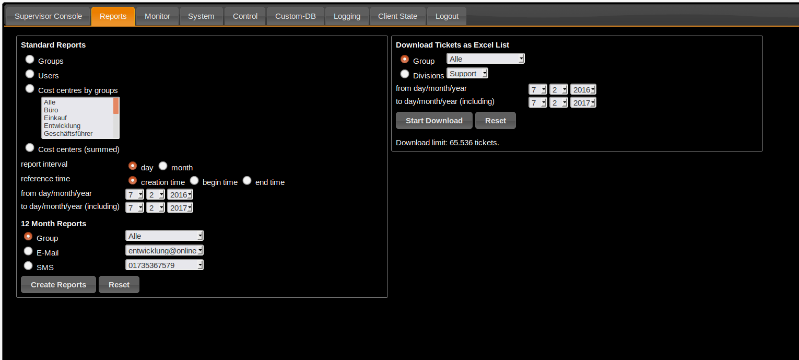Screen dimensions: 799x360
Task: Click the Start Download button
Action: coord(434,121)
